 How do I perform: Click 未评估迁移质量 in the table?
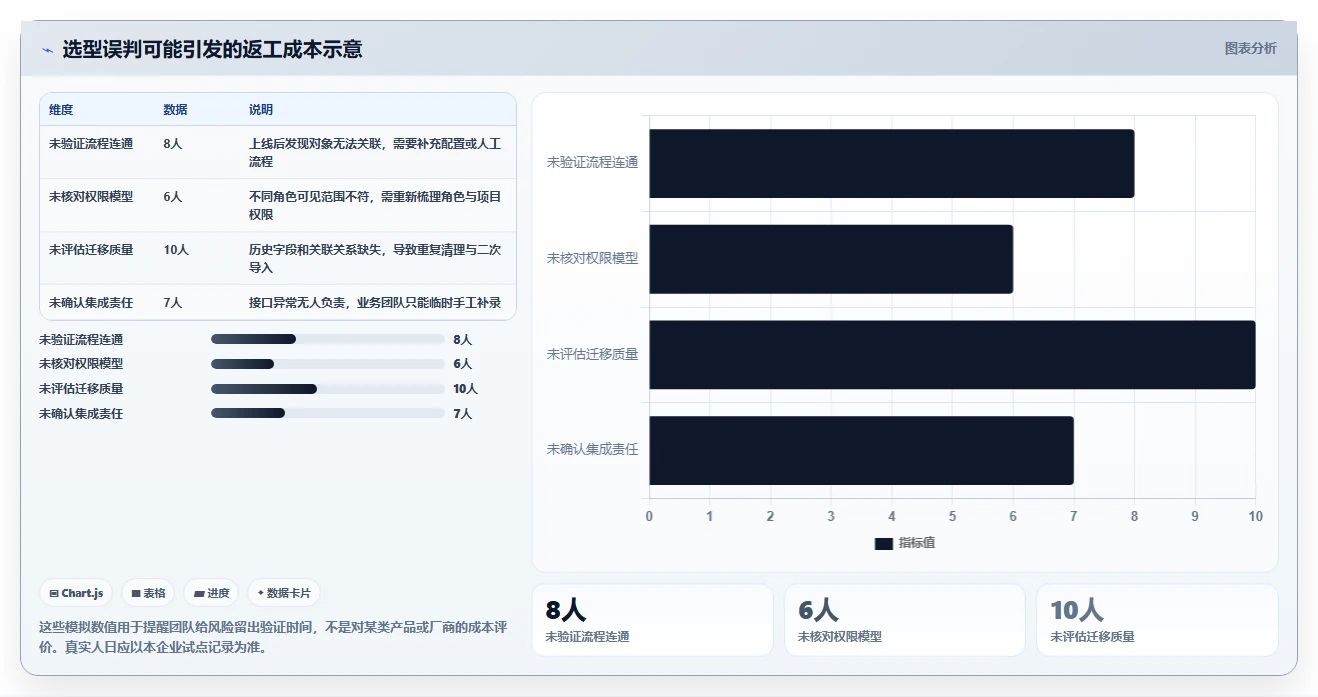coord(91,250)
